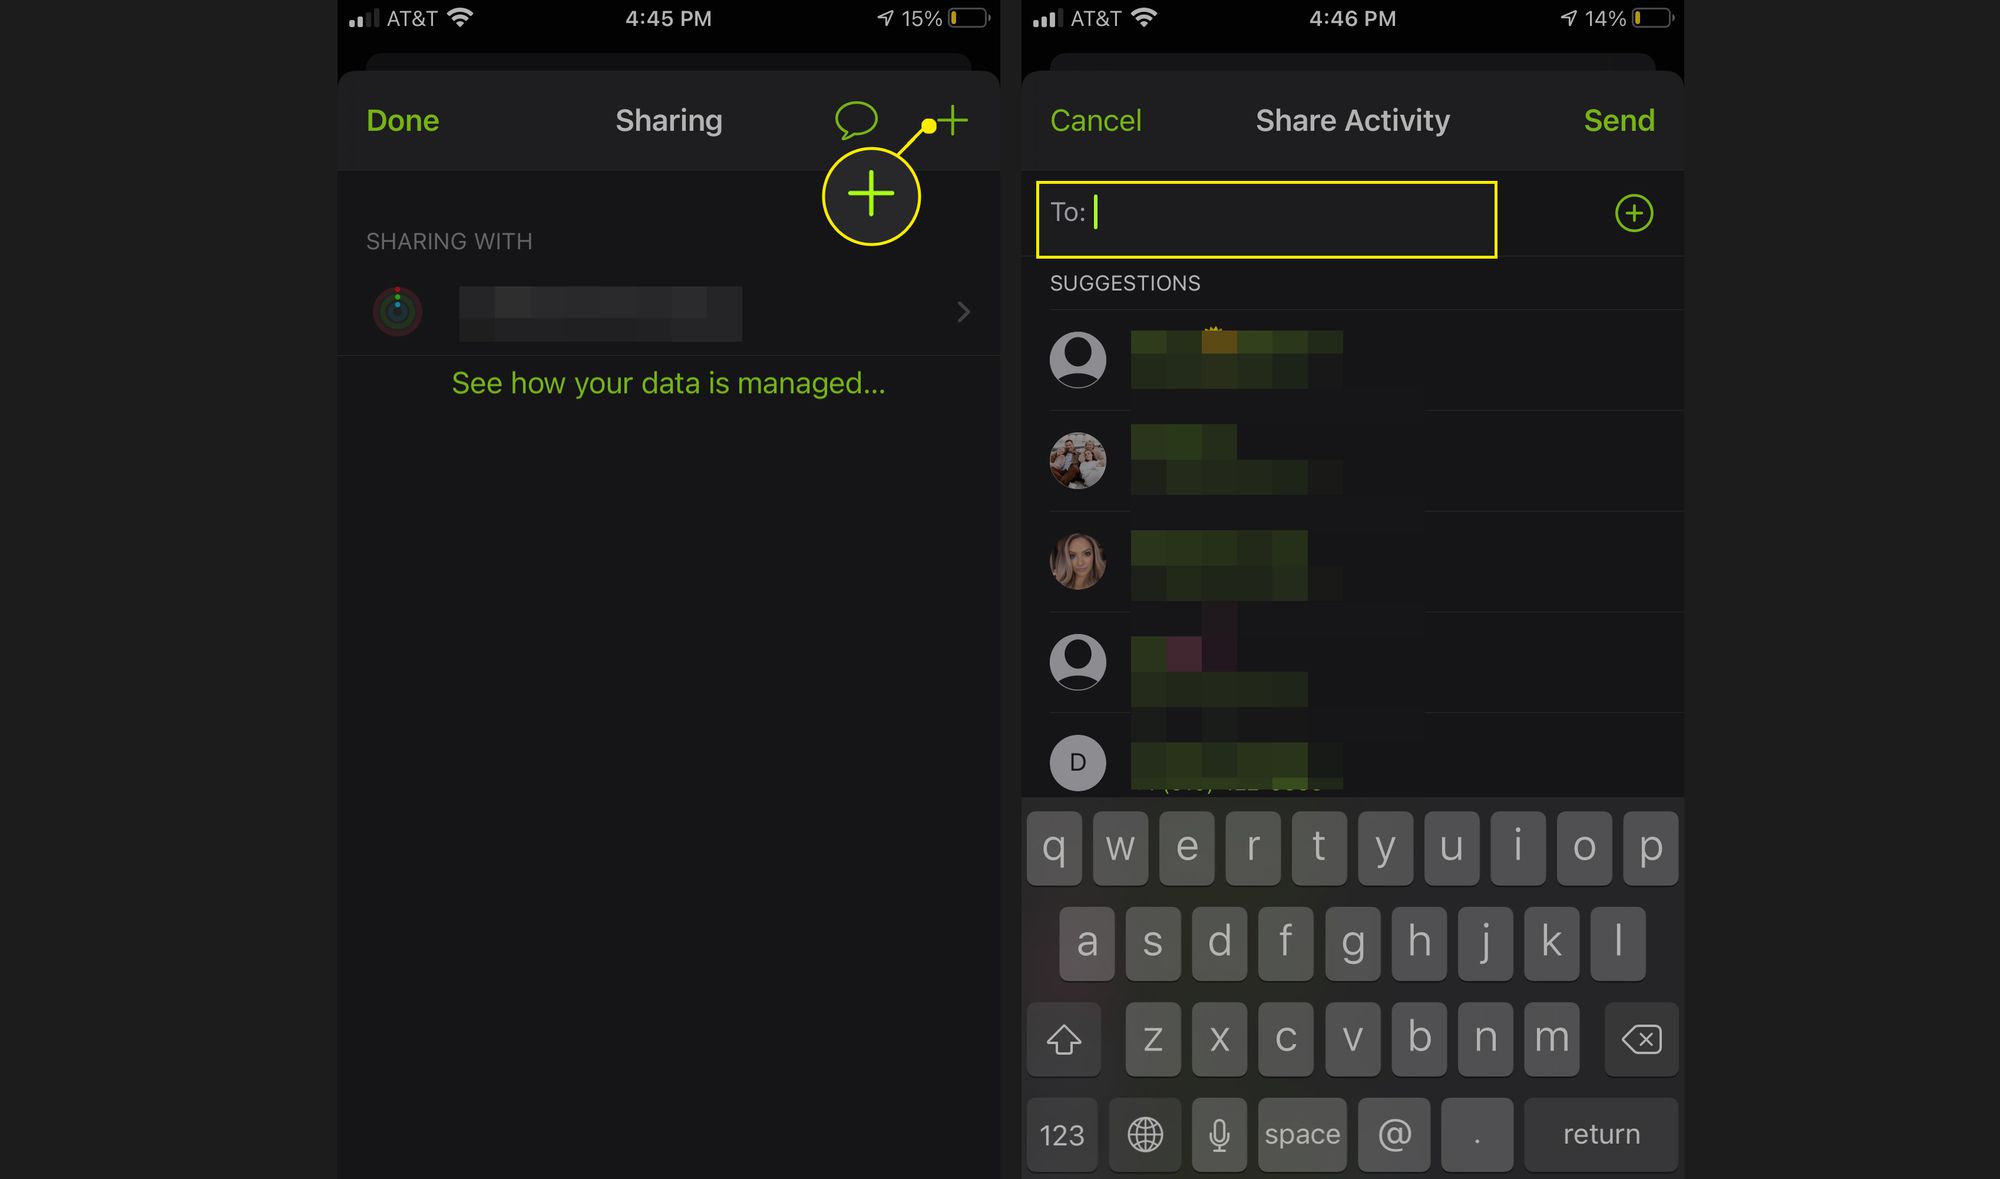Tap the plus icon beside To field
This screenshot has height=1179, width=2000.
(x=1632, y=213)
